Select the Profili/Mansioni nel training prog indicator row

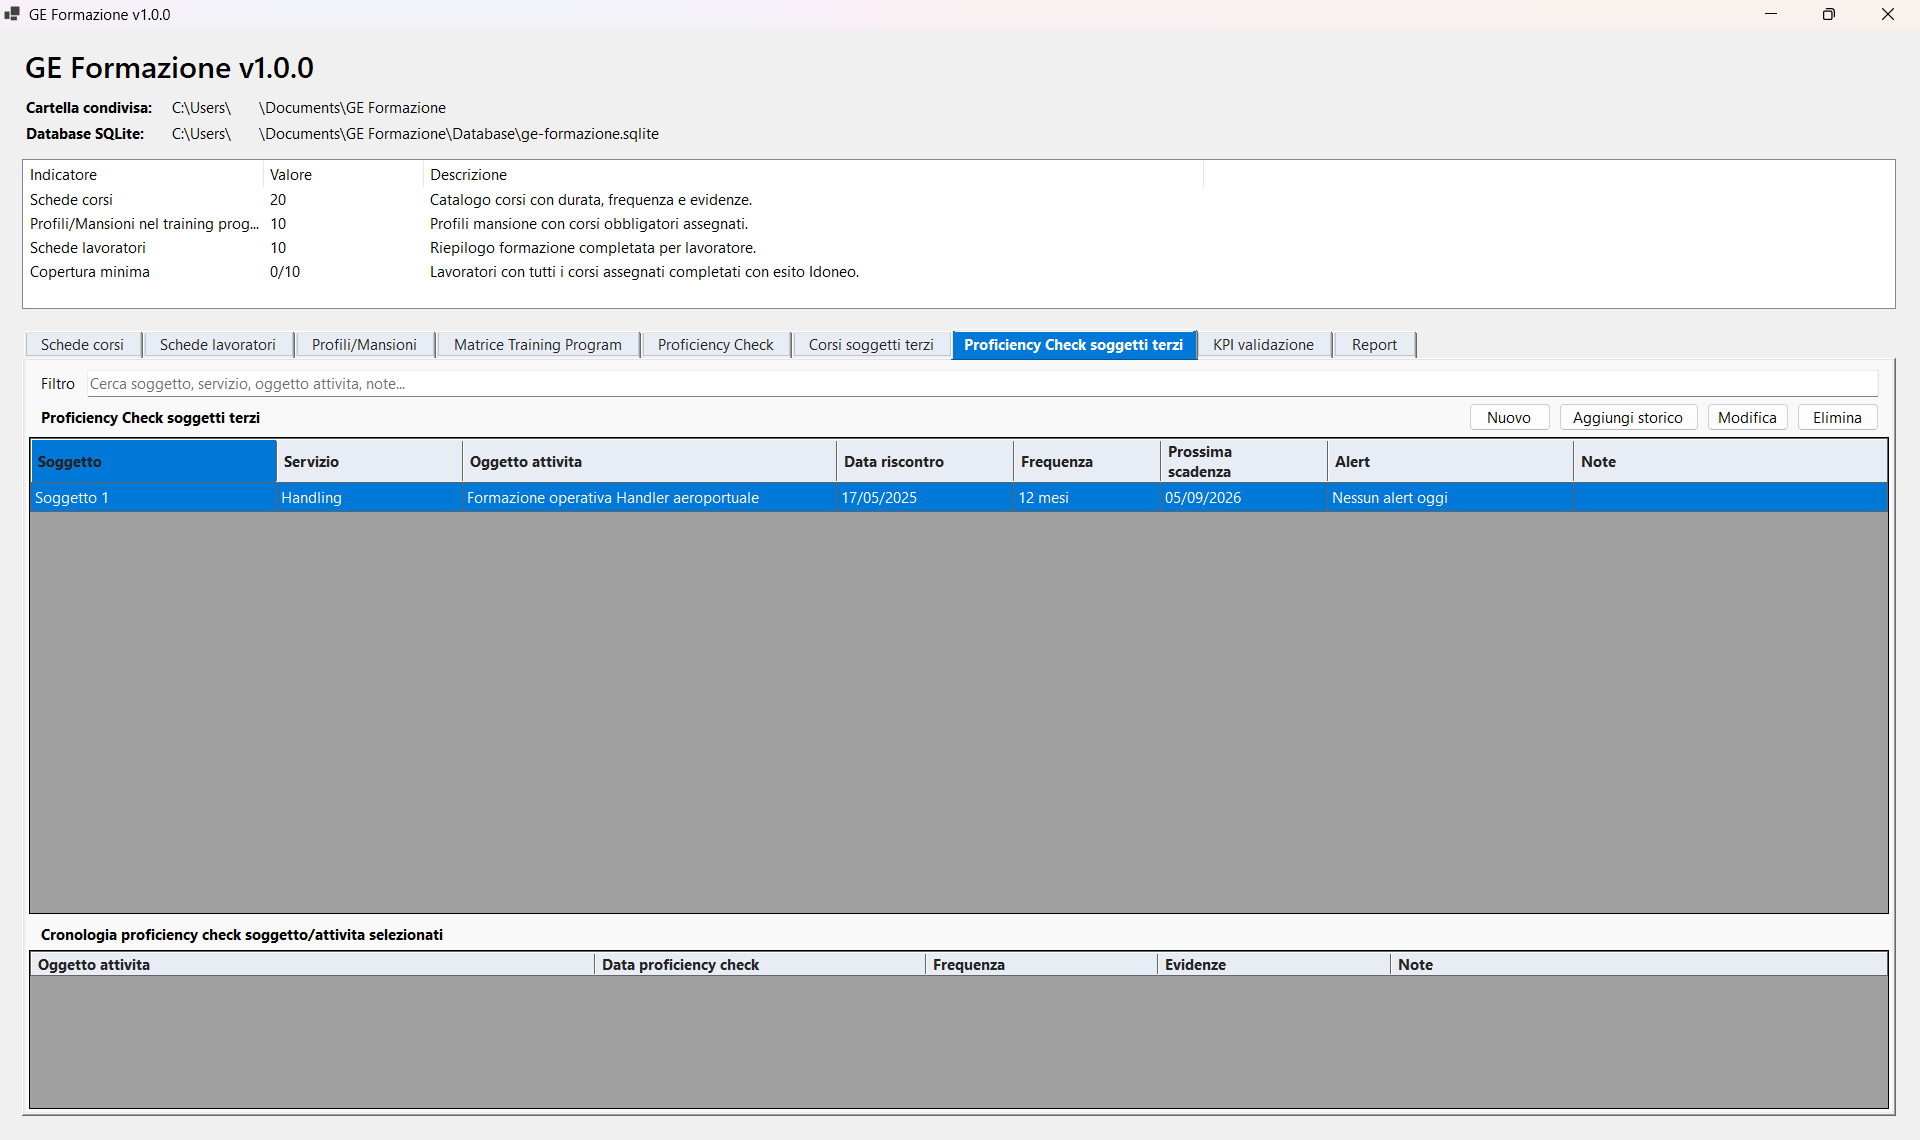click(615, 224)
